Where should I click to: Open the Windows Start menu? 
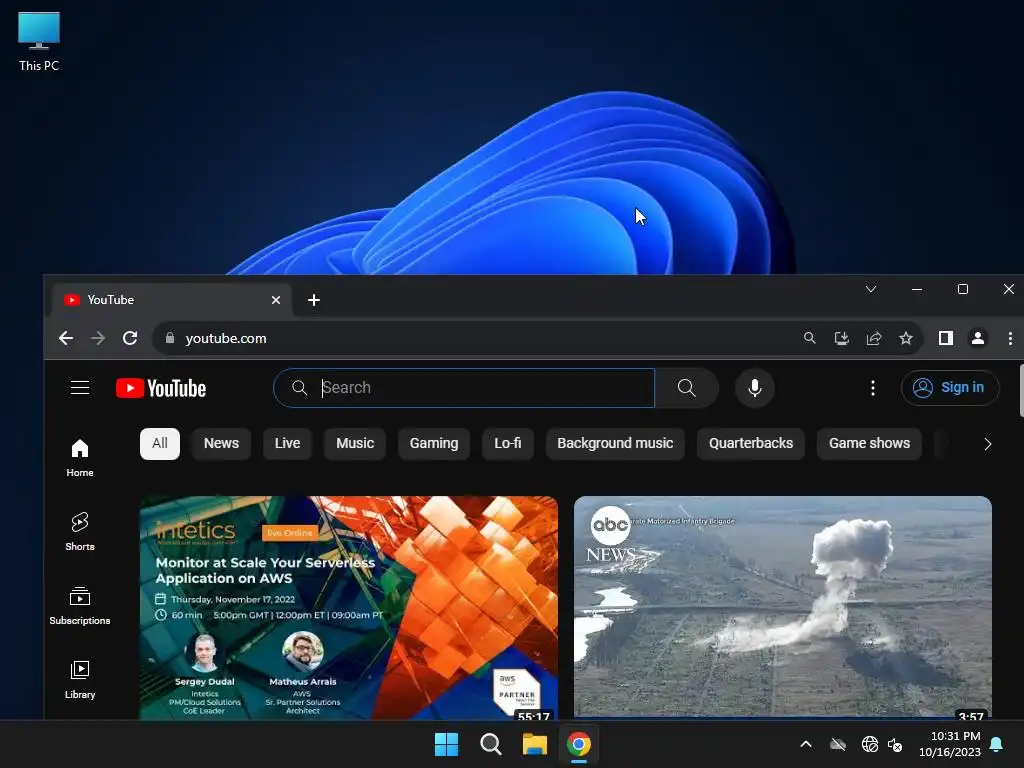click(447, 744)
